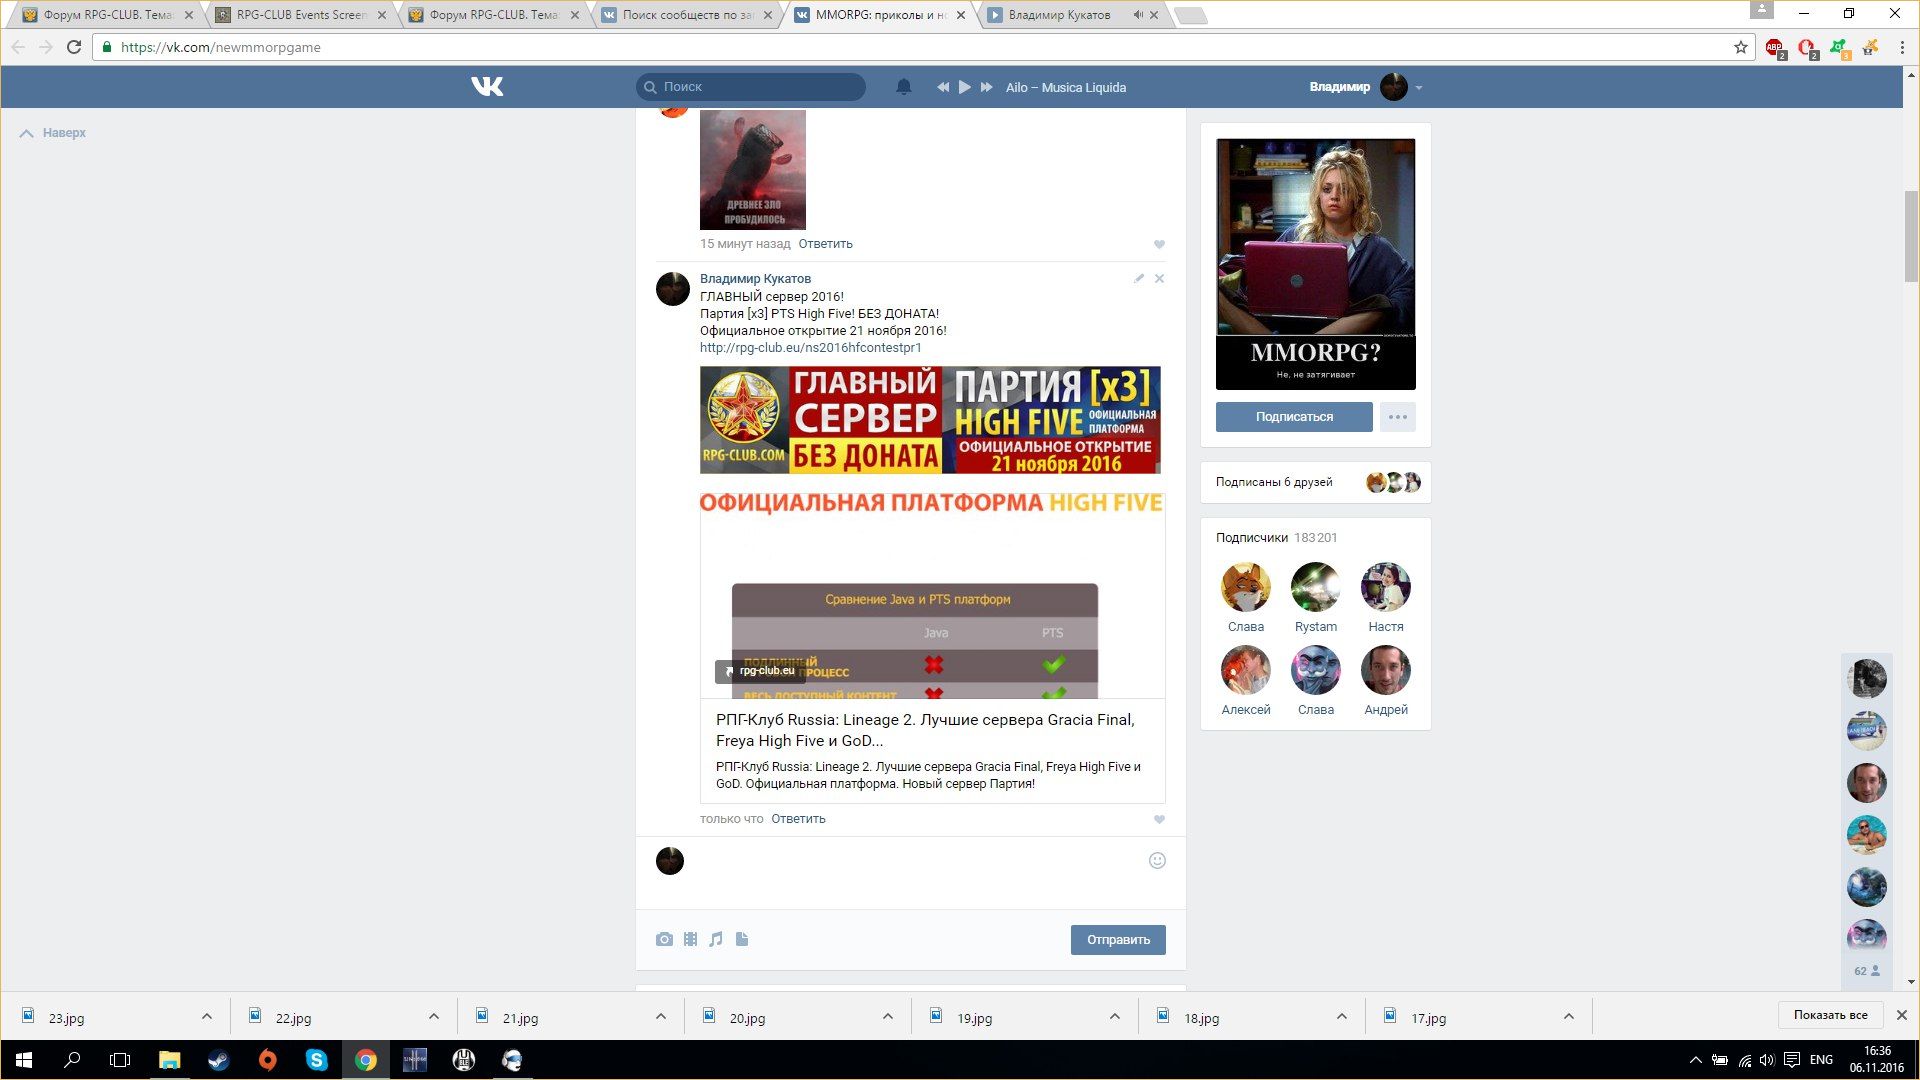
Task: Expand options for the 18.jpg download
Action: [x=1341, y=1017]
